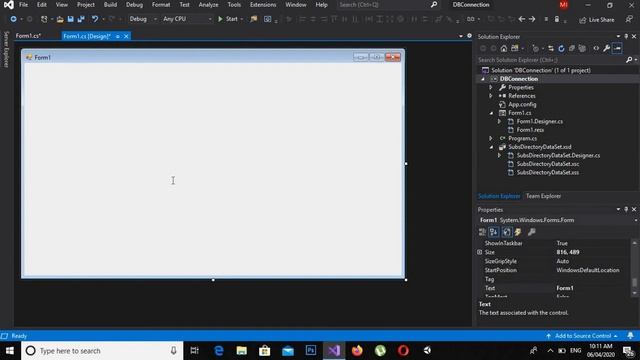This screenshot has height=360, width=640.
Task: Collapse the Form1.cs tree node
Action: (x=491, y=113)
